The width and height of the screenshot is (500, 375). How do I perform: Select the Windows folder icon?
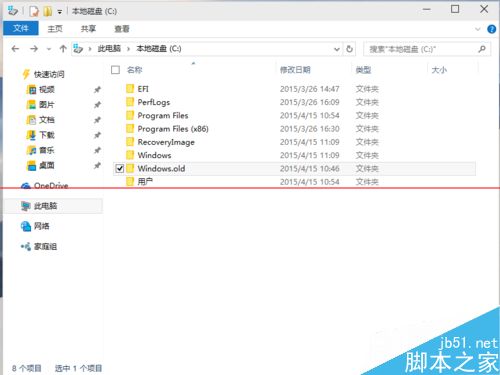pos(130,155)
